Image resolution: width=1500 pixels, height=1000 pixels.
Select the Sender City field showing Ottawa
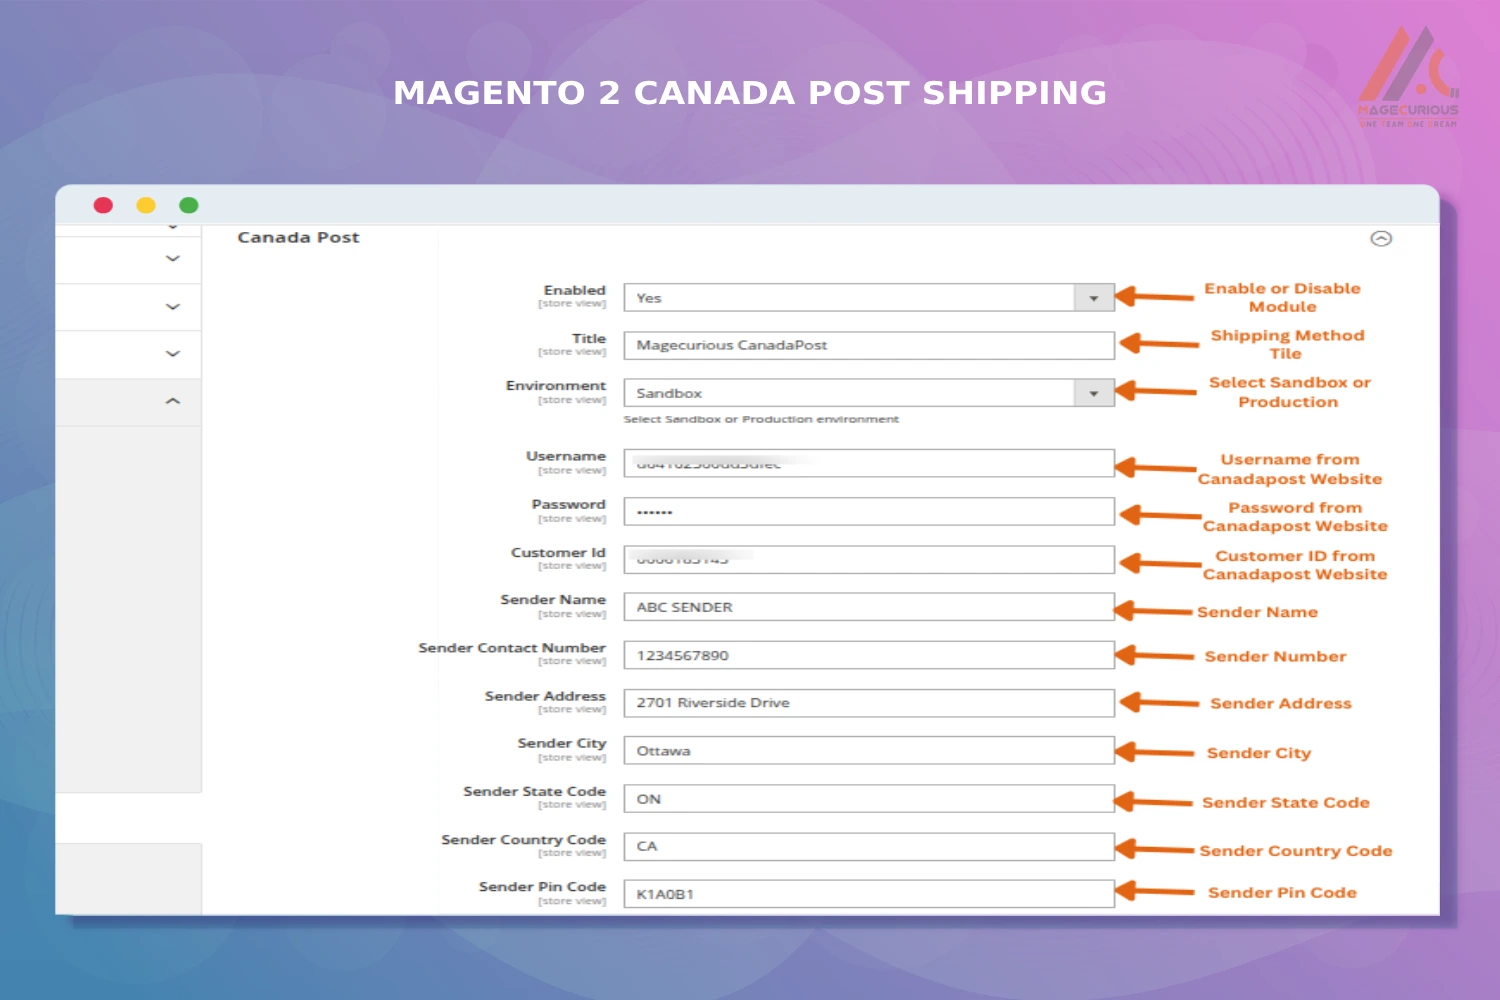pos(868,751)
